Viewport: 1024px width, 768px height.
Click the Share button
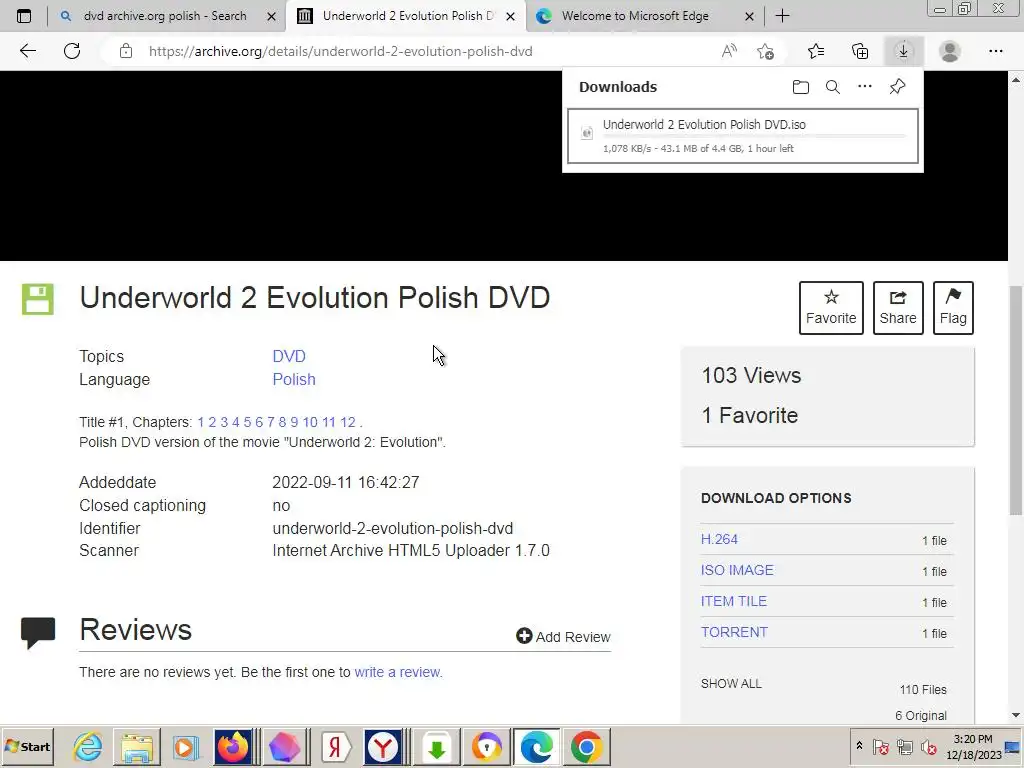click(x=898, y=308)
